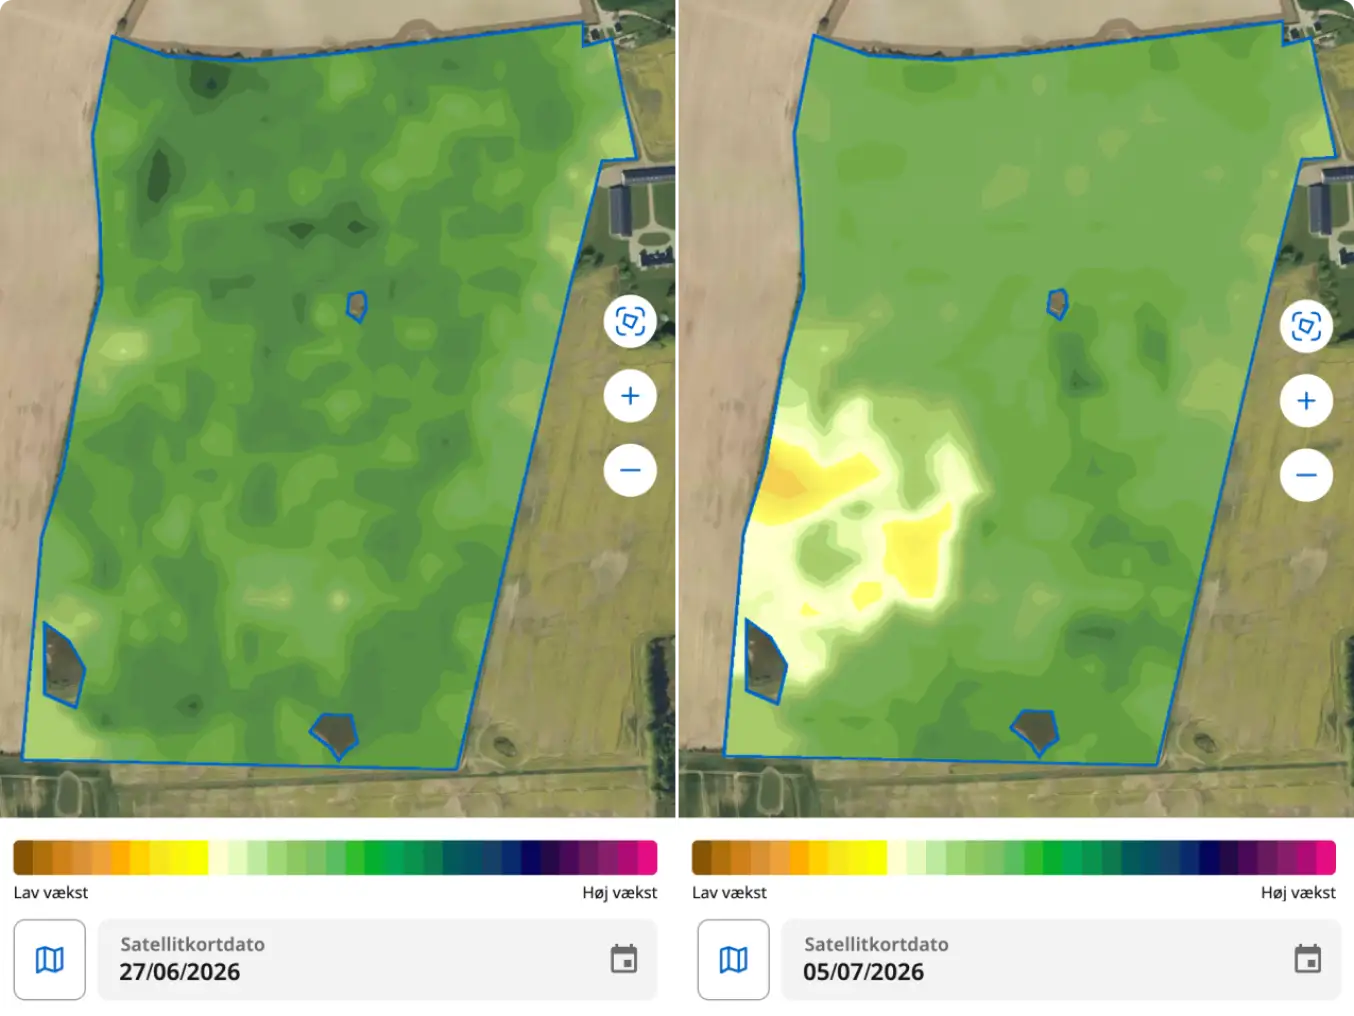Click the brown start of left color scale
This screenshot has height=1016, width=1354.
23,858
